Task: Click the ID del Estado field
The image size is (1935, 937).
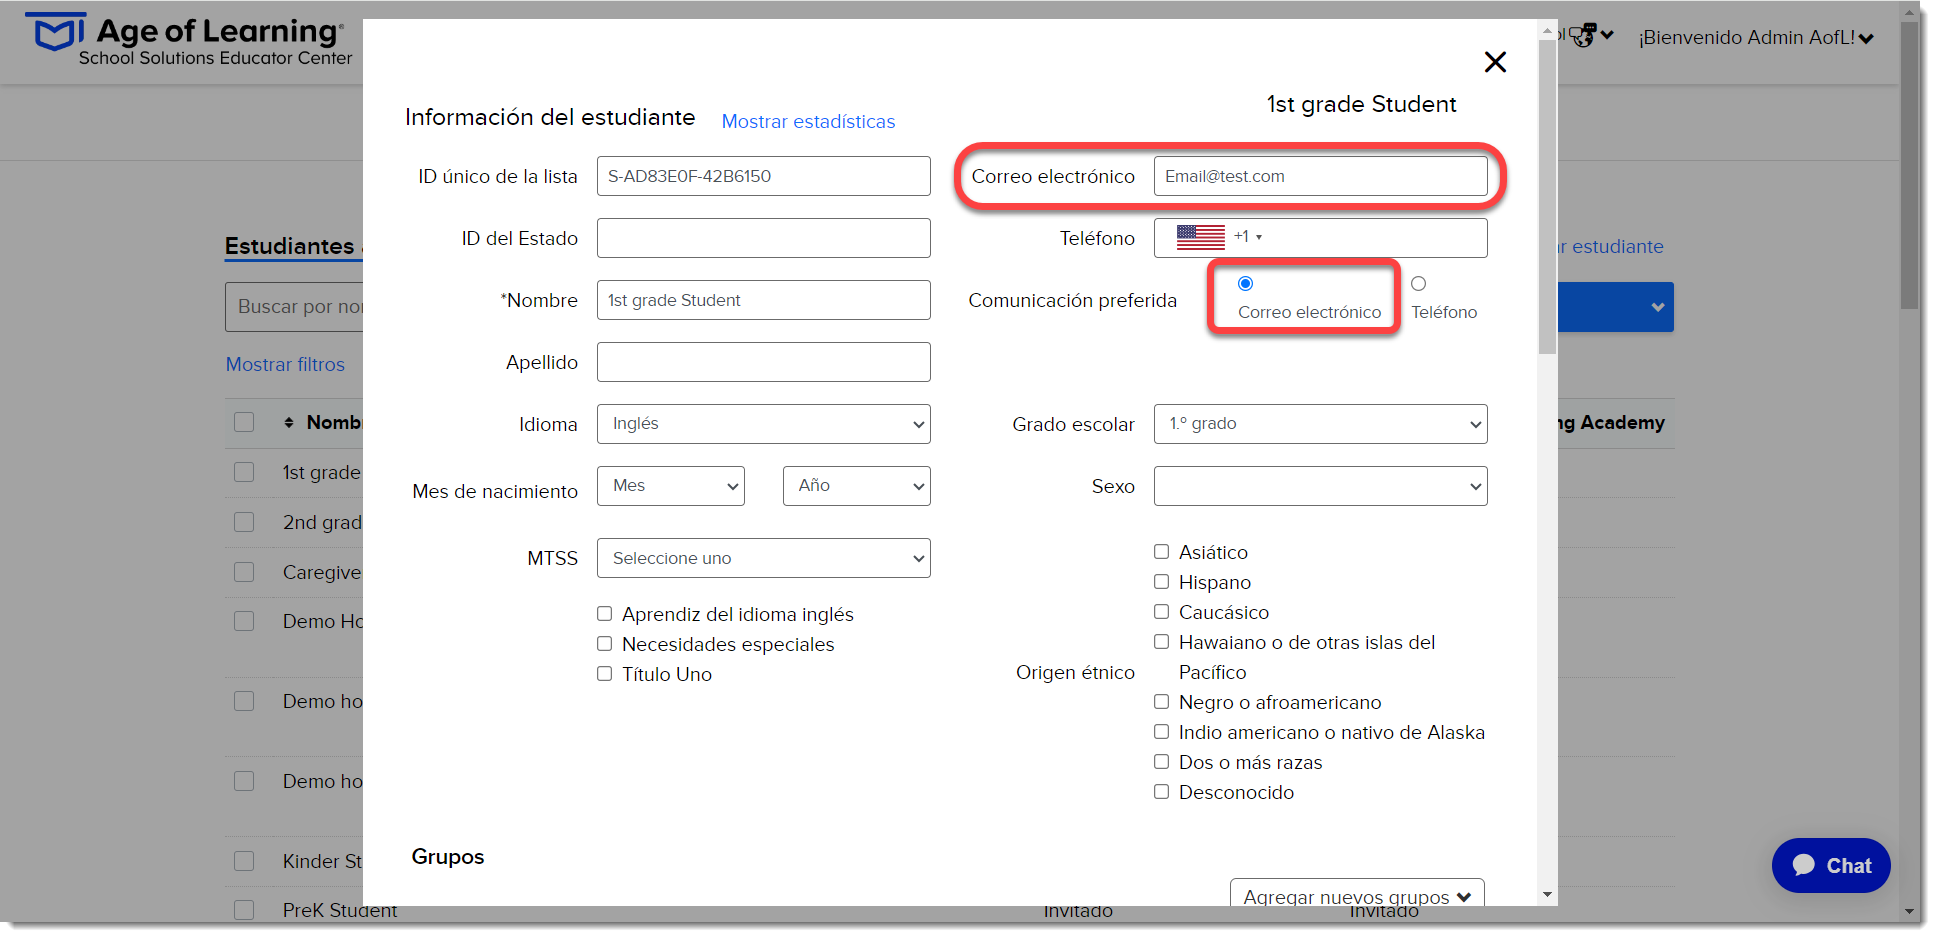Action: [764, 238]
